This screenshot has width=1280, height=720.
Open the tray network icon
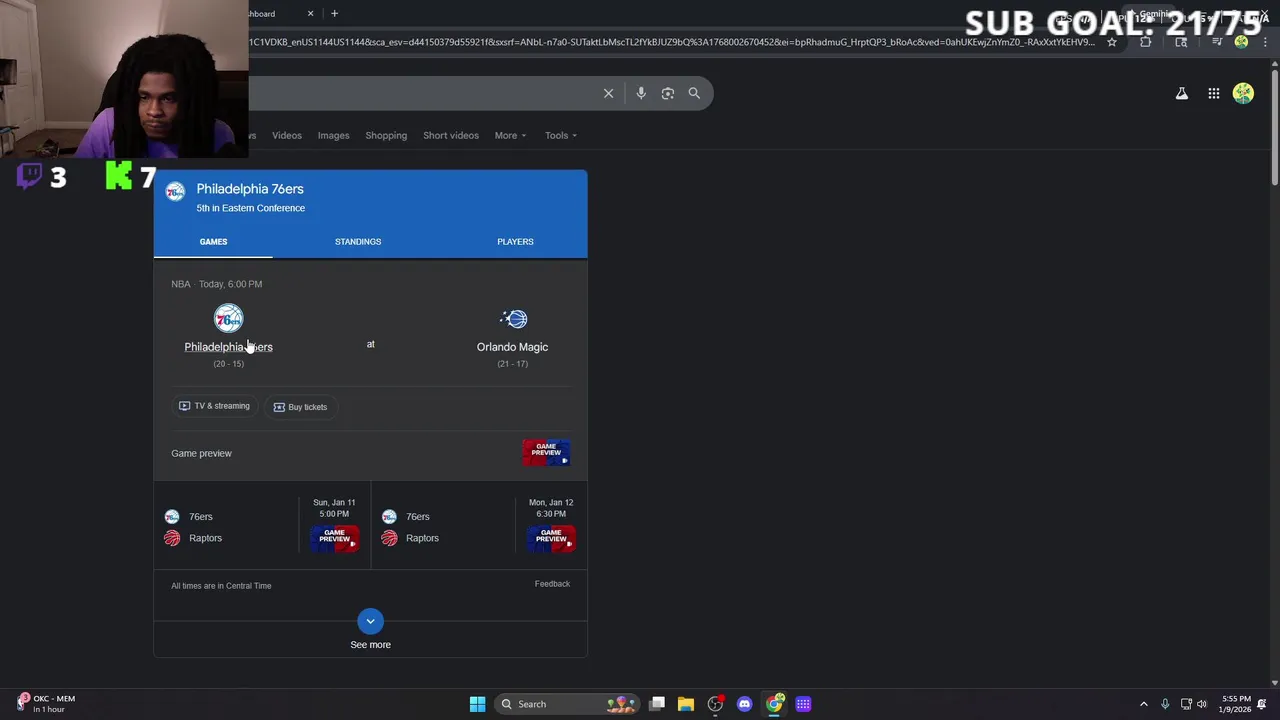pyautogui.click(x=1185, y=704)
